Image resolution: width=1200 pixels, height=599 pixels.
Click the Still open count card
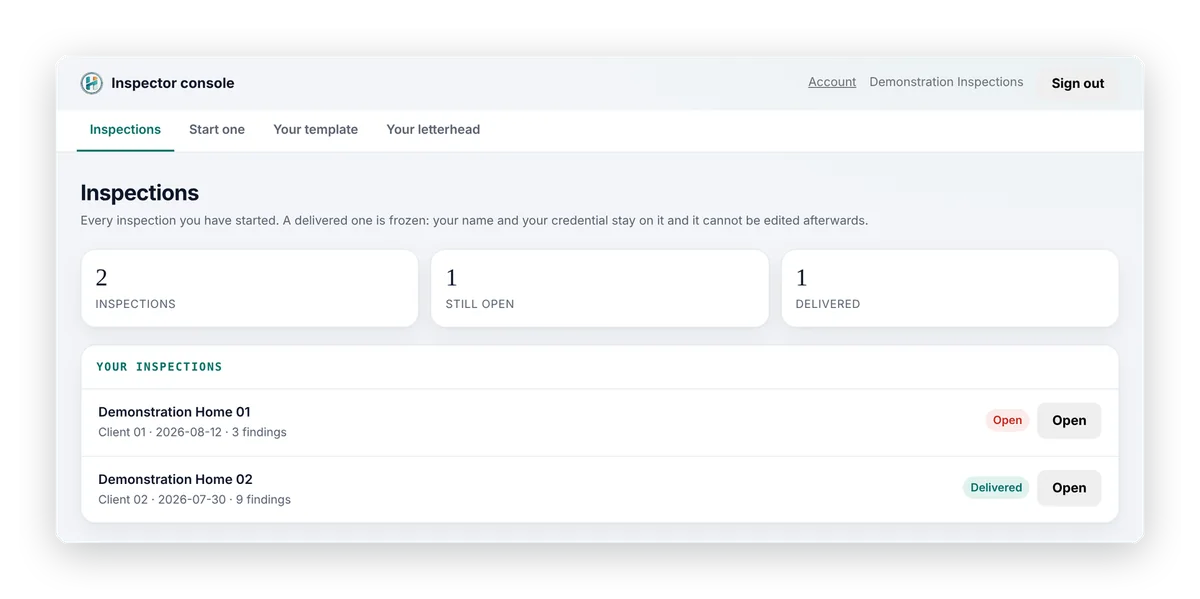click(600, 288)
